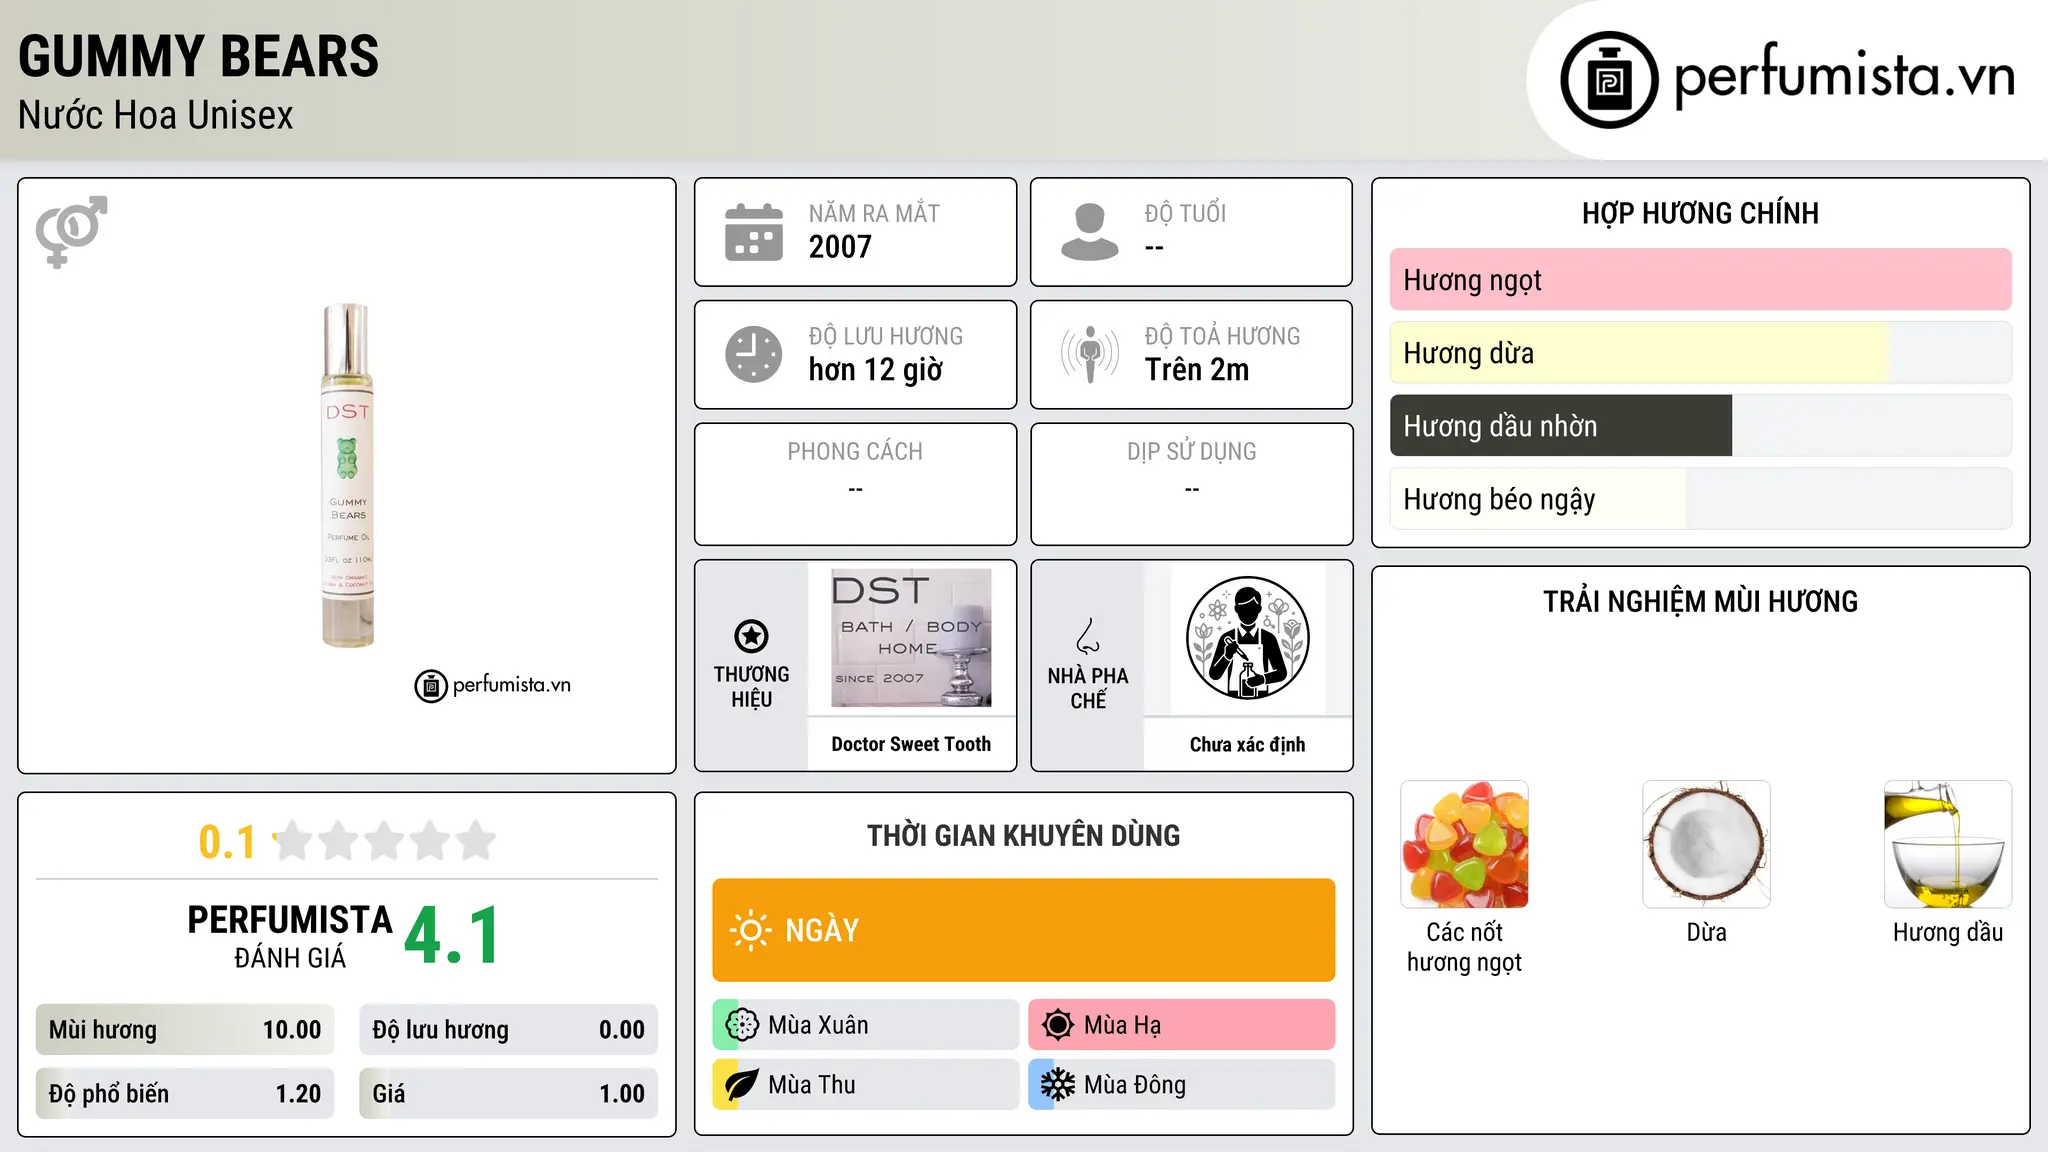Screen dimensions: 2048x1152
Task: Click the flower icon for Mùa Xuân
Action: click(x=742, y=1025)
